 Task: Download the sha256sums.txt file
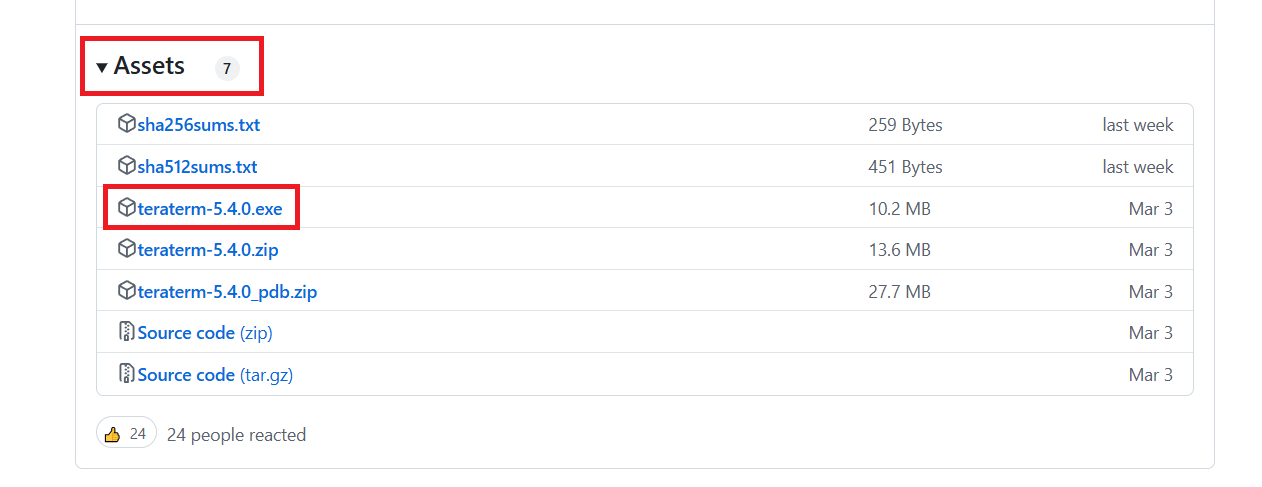click(x=199, y=125)
